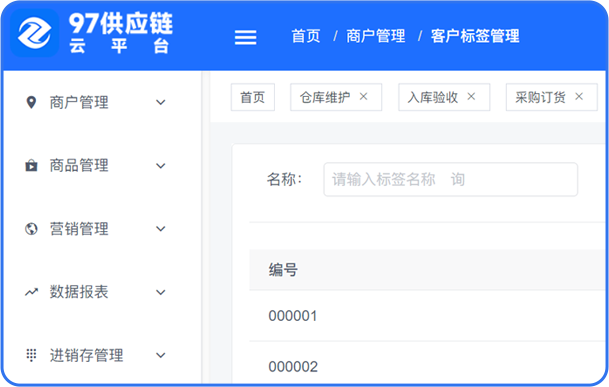Close the 采购订货 tab
This screenshot has width=609, height=387.
coord(579,96)
